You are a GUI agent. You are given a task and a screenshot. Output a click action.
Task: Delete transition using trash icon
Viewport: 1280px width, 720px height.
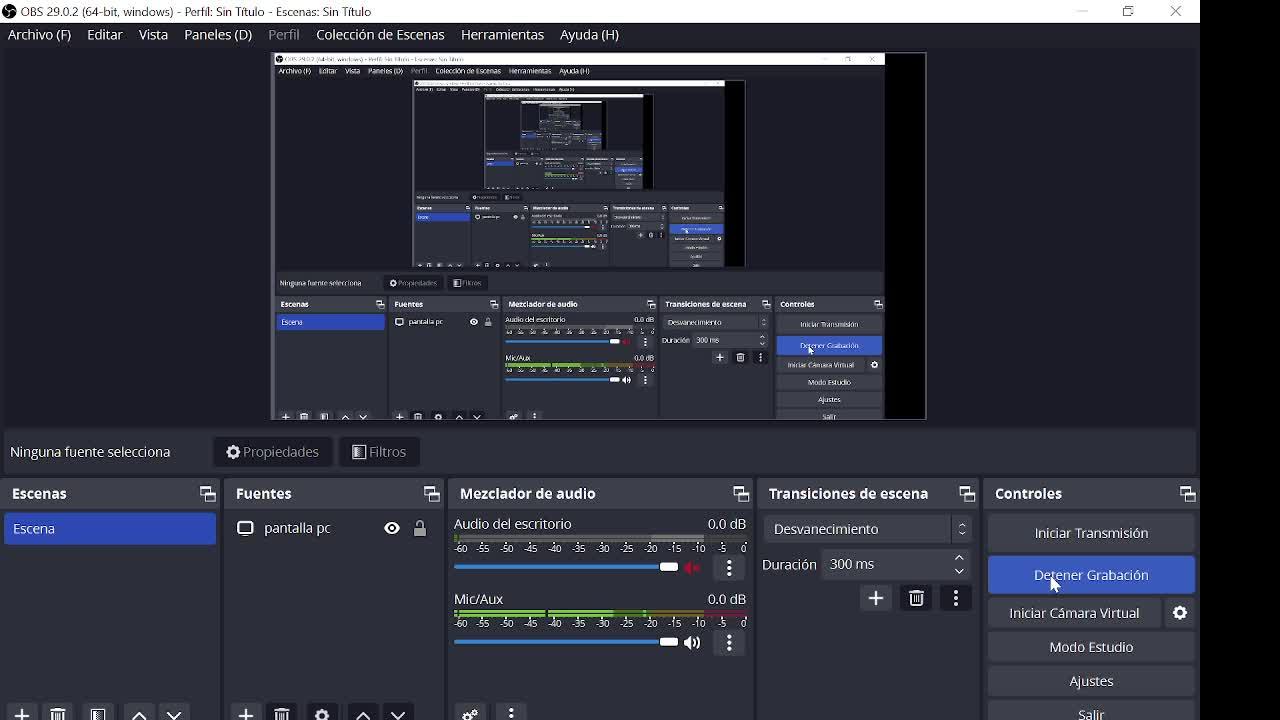pyautogui.click(x=916, y=598)
